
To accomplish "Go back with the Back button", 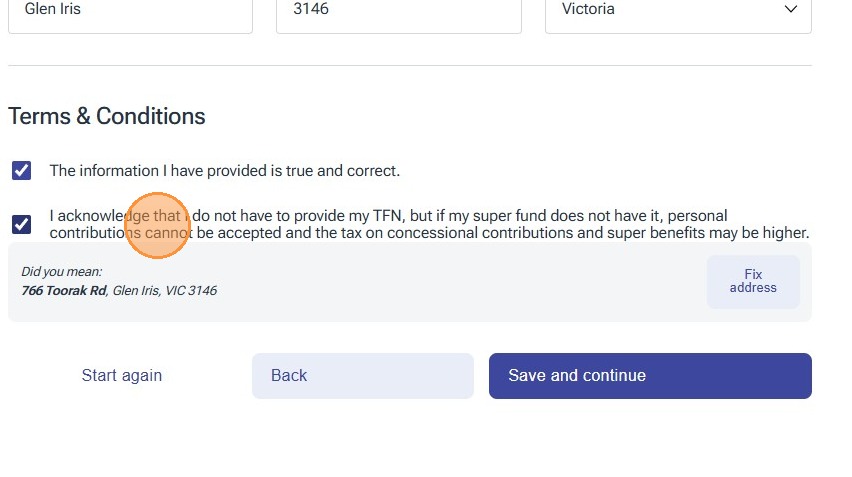I will (x=362, y=376).
